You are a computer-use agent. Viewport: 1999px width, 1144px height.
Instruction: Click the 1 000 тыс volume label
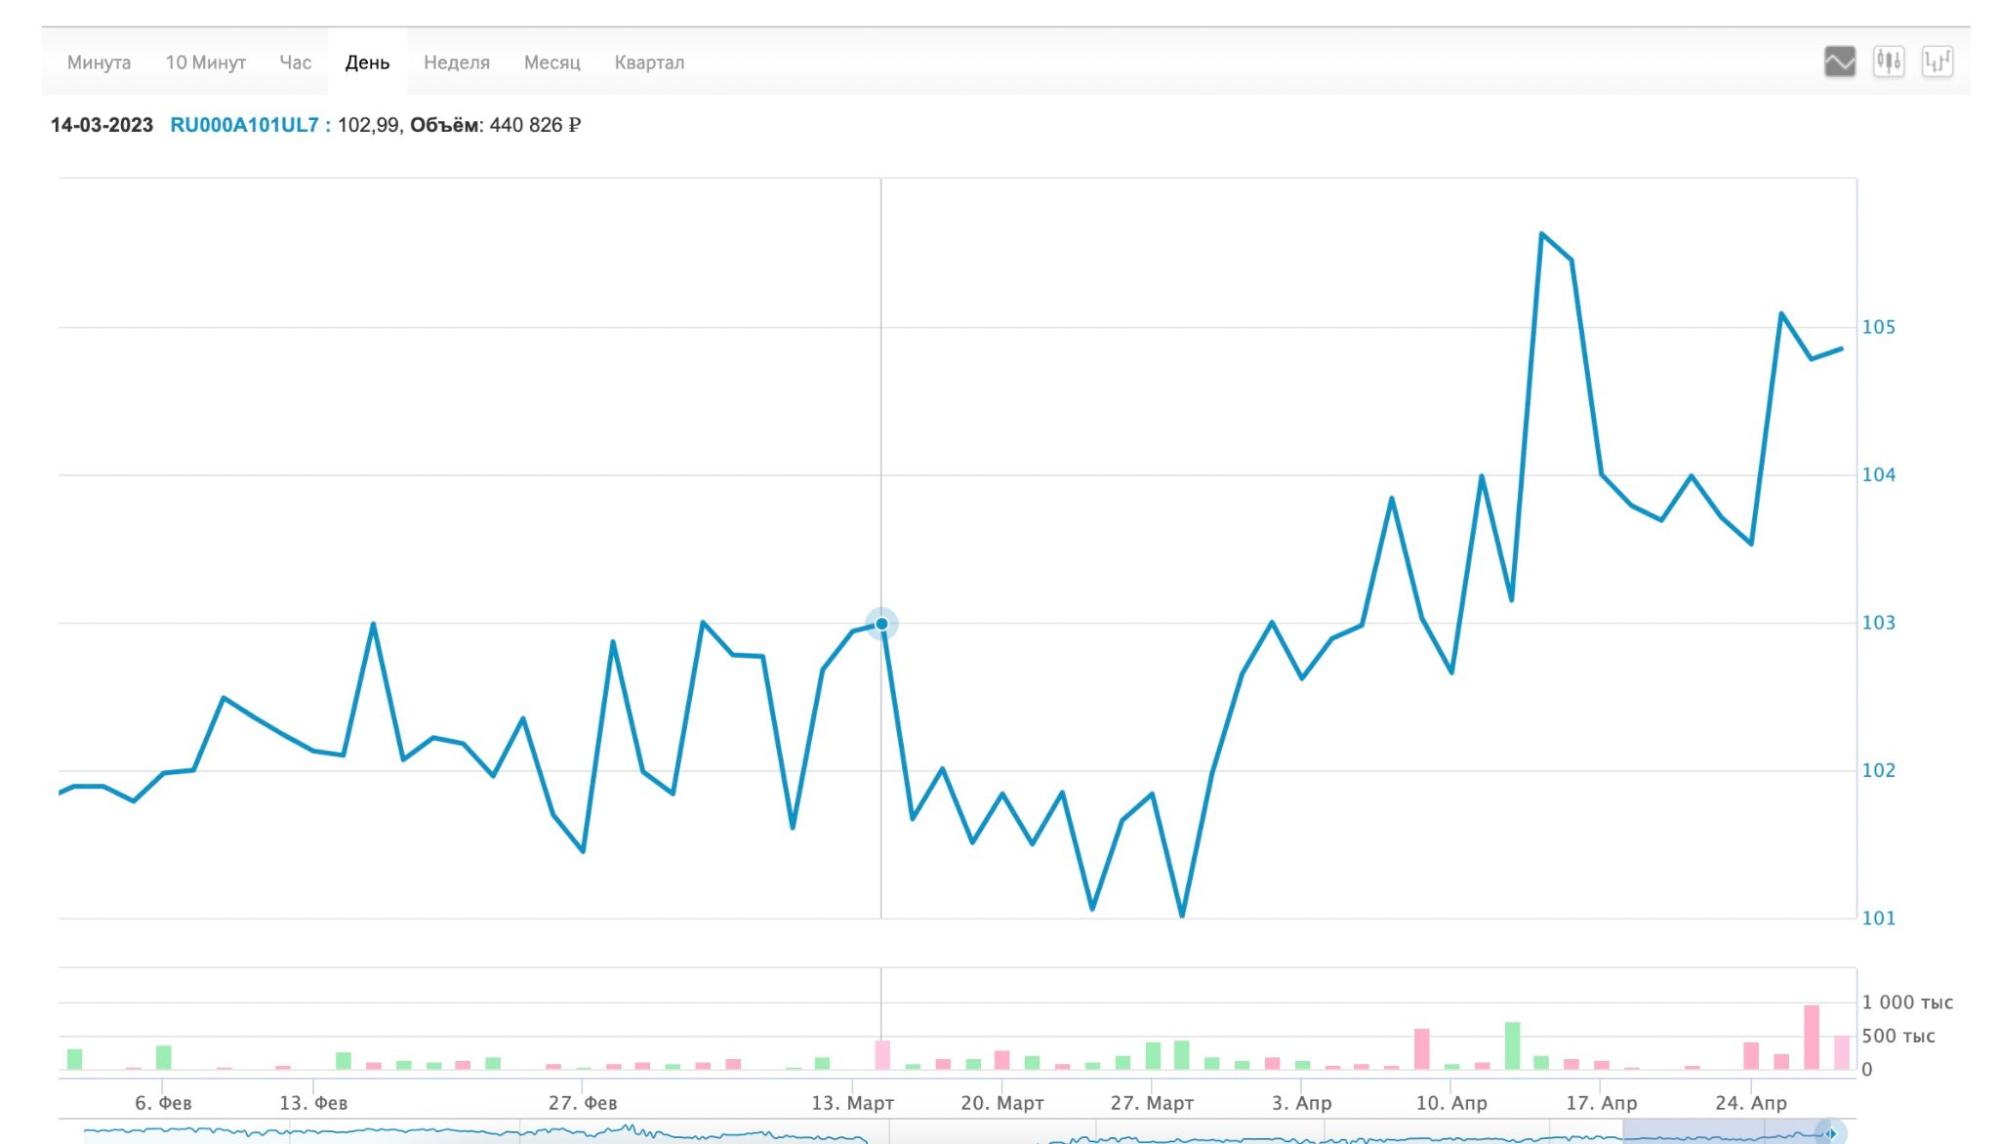pos(1907,1002)
